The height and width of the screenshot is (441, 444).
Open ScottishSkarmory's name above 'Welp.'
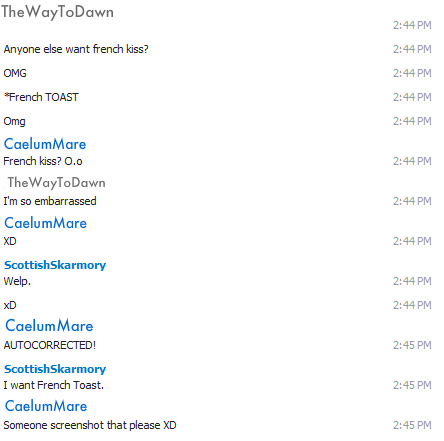(x=55, y=265)
